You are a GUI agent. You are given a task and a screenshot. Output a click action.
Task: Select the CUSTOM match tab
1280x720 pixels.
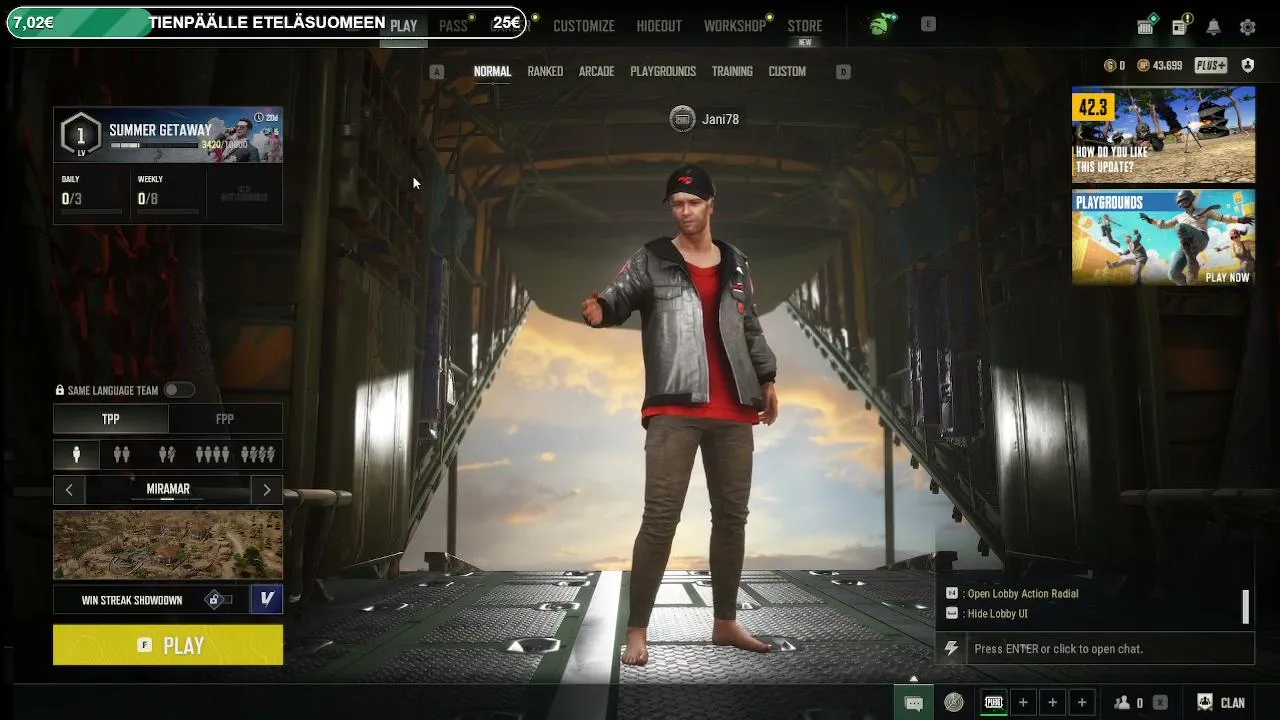coord(787,71)
